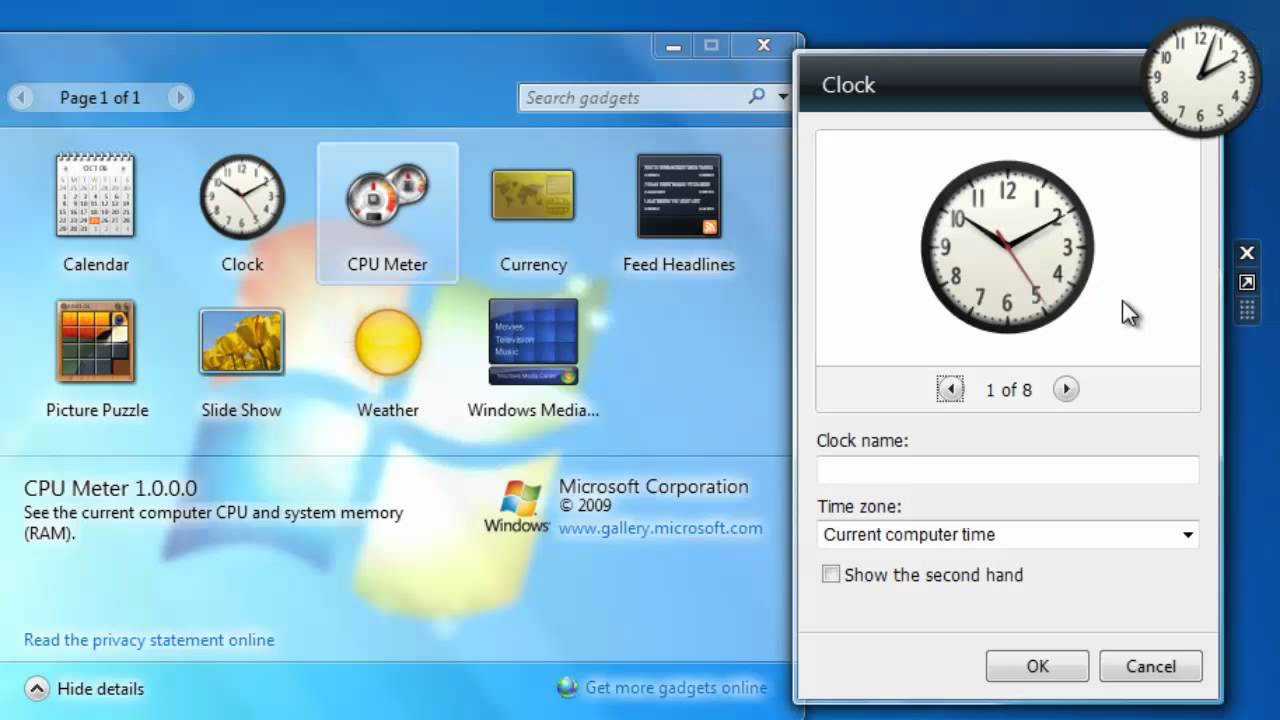1280x720 pixels.
Task: Minimize the gadget gallery window
Action: [x=673, y=46]
